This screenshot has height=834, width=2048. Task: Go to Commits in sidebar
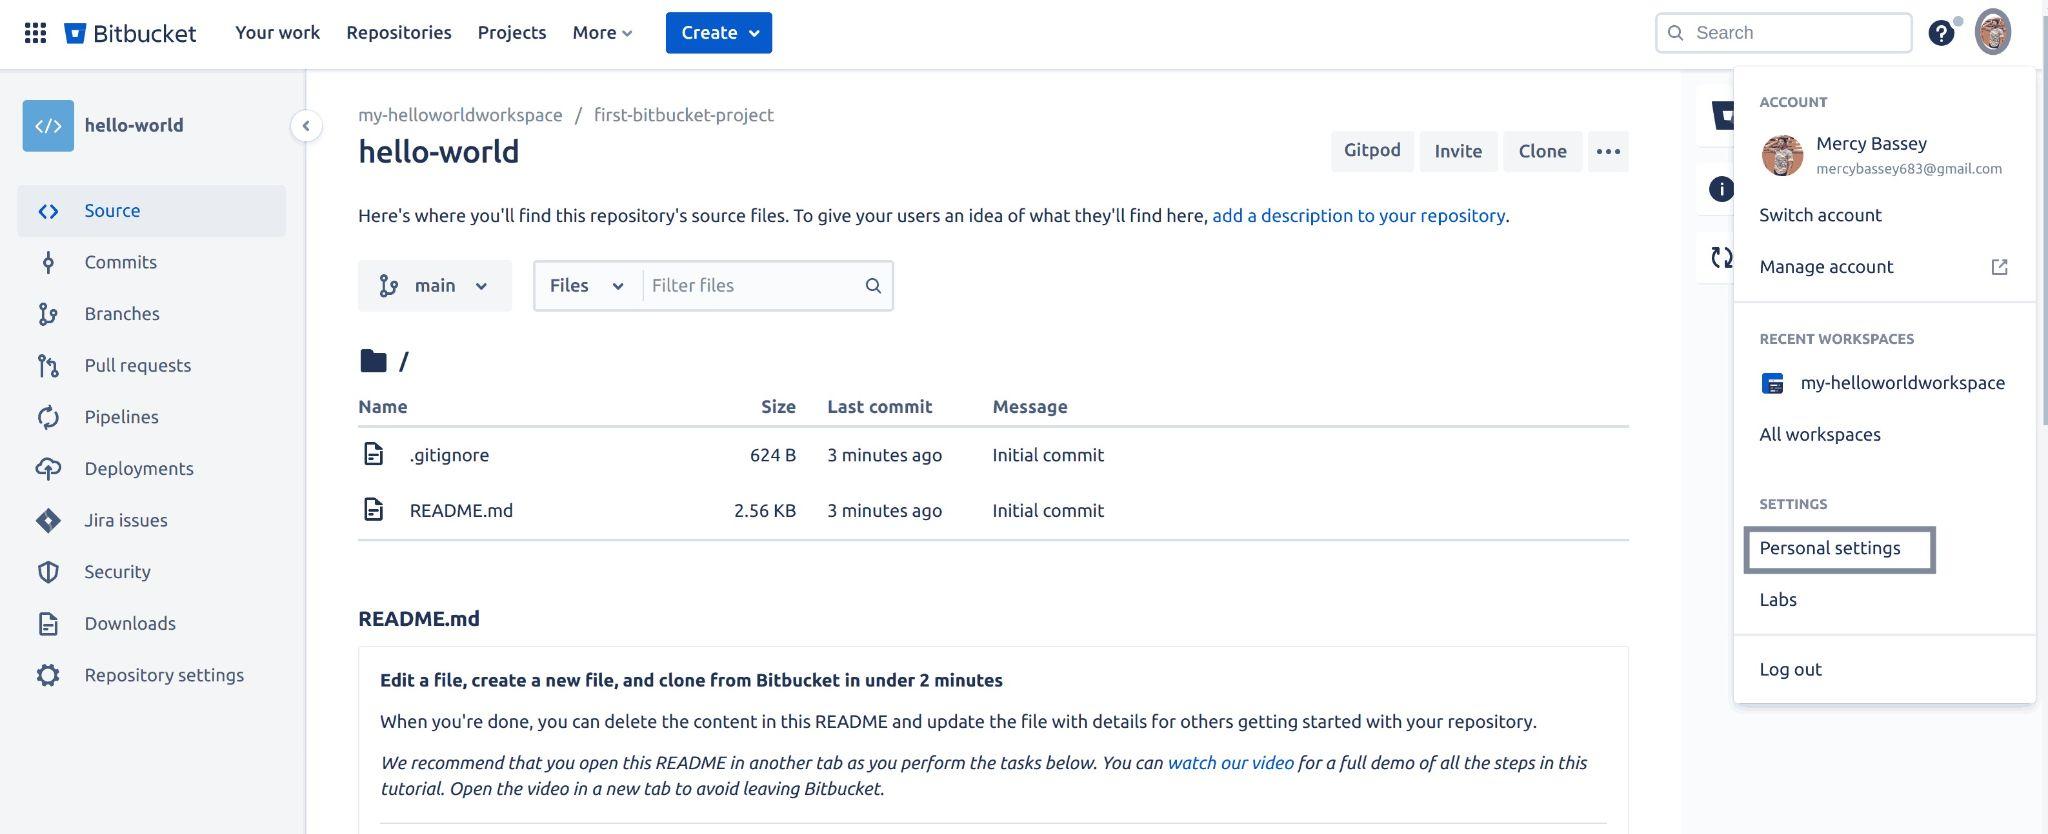(x=151, y=263)
